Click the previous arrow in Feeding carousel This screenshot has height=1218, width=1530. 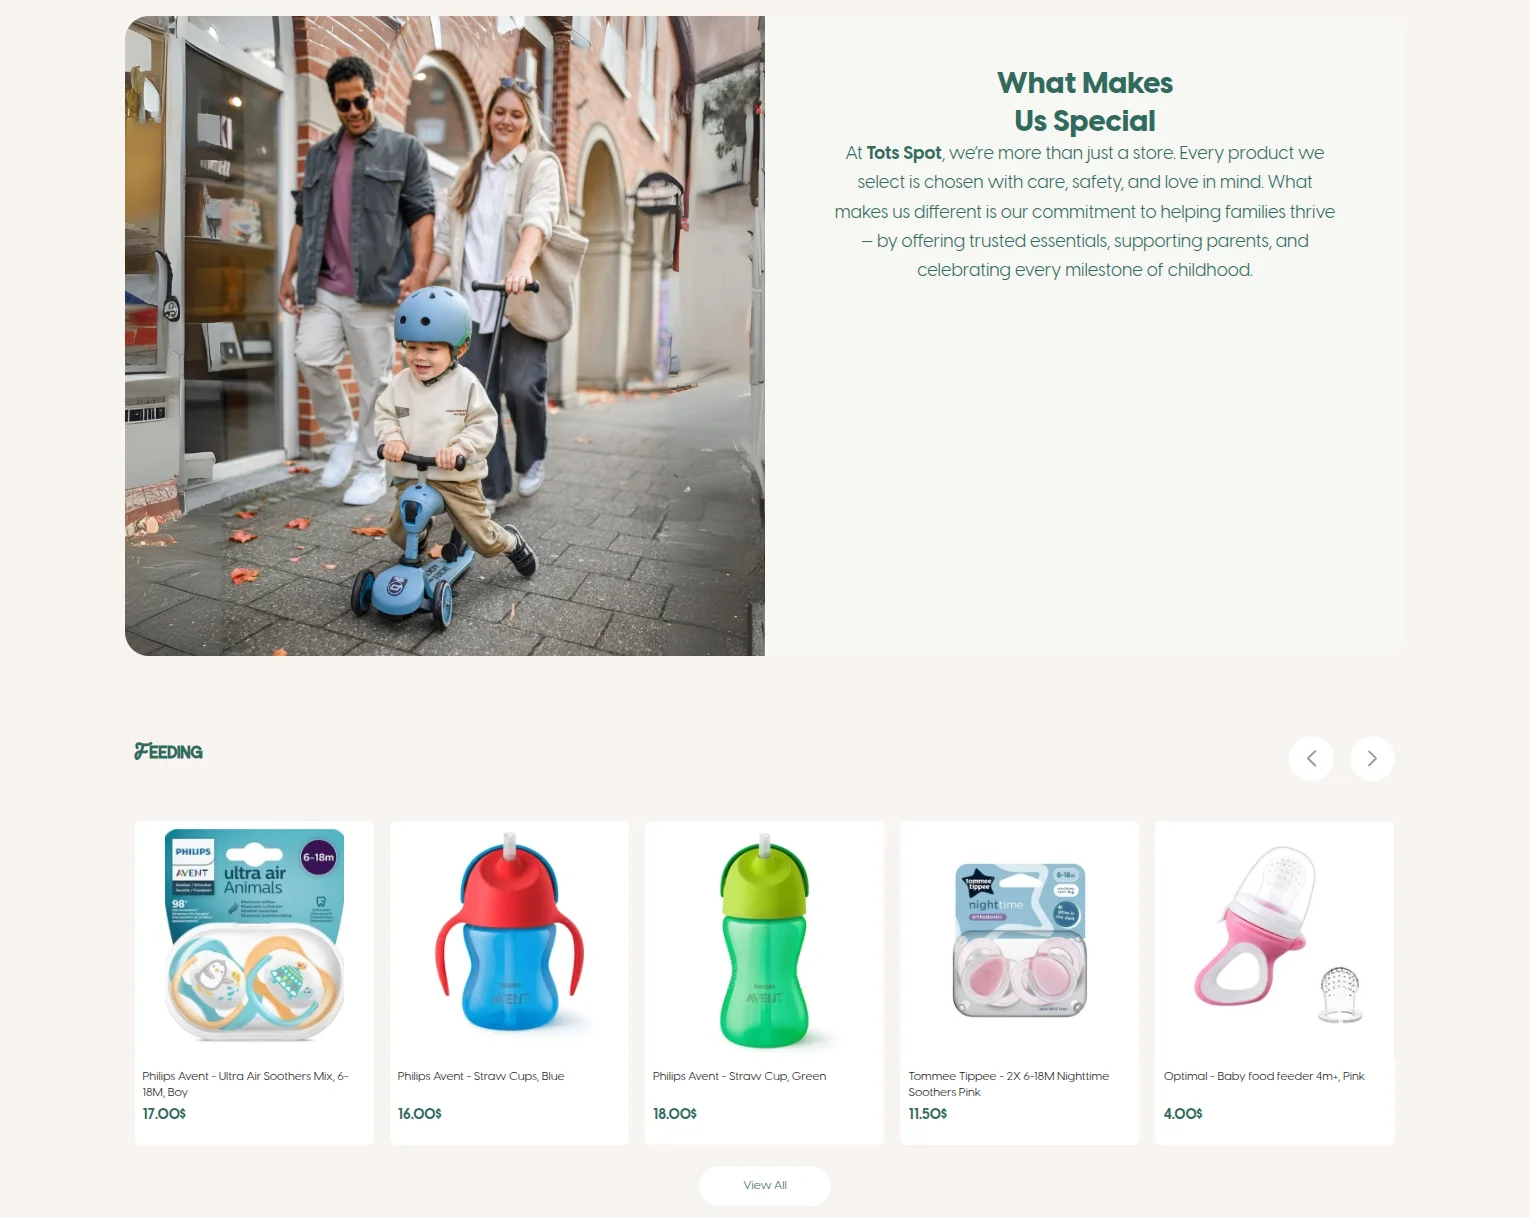pos(1311,758)
